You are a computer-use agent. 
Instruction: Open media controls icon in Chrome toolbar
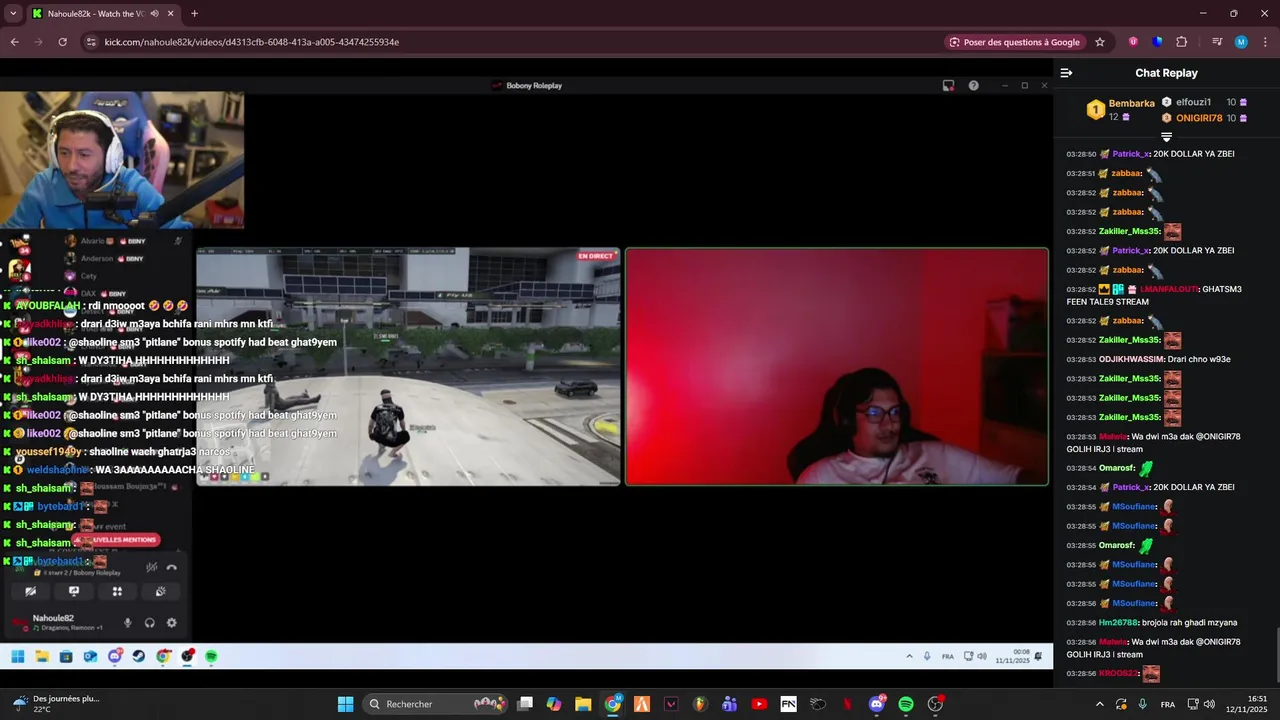(1217, 42)
